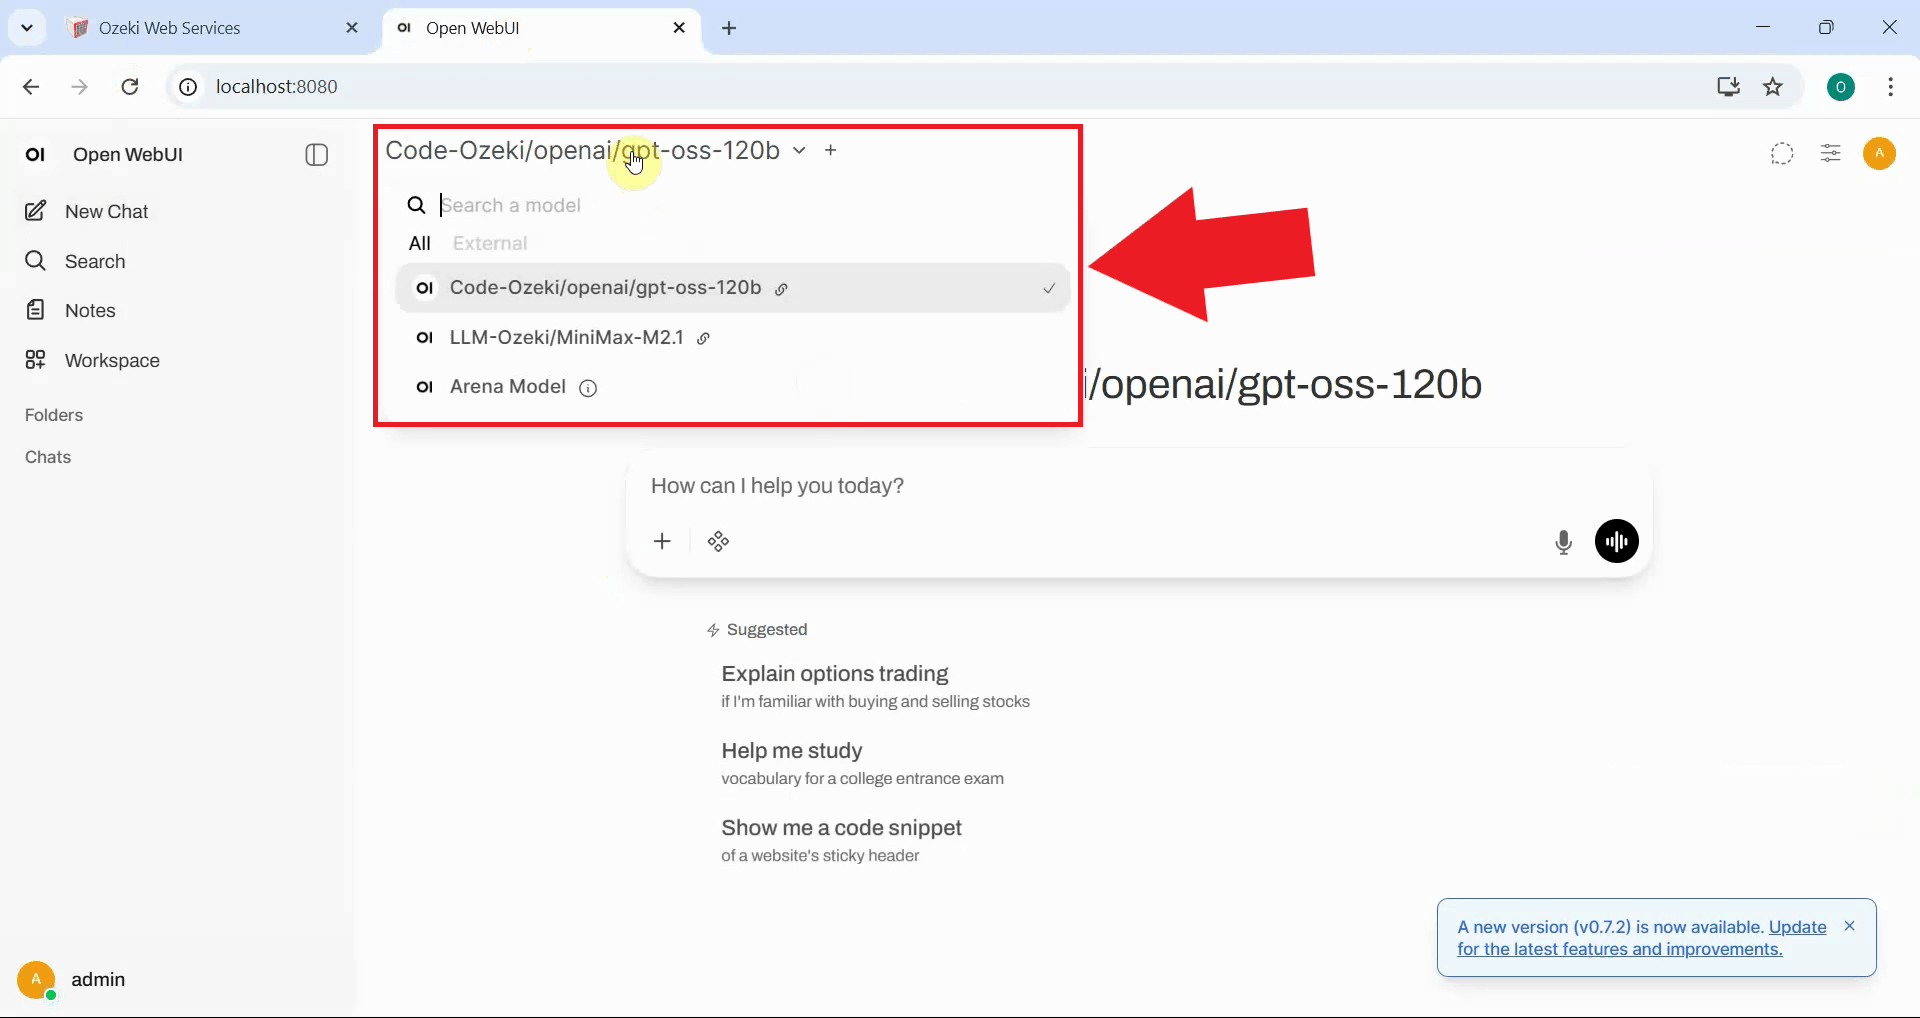This screenshot has height=1018, width=1920.
Task: Expand the model selector chevron
Action: point(799,151)
